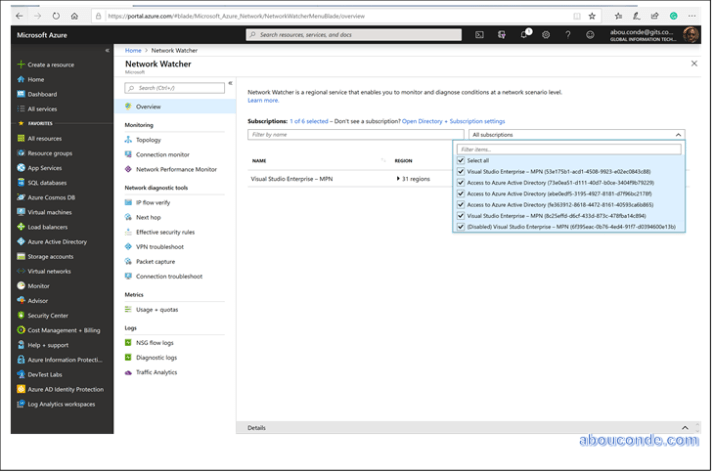Screen dimensions: 714x472
Task: Uncheck the Disabled Visual Studio Enterprise subscription
Action: (x=461, y=226)
